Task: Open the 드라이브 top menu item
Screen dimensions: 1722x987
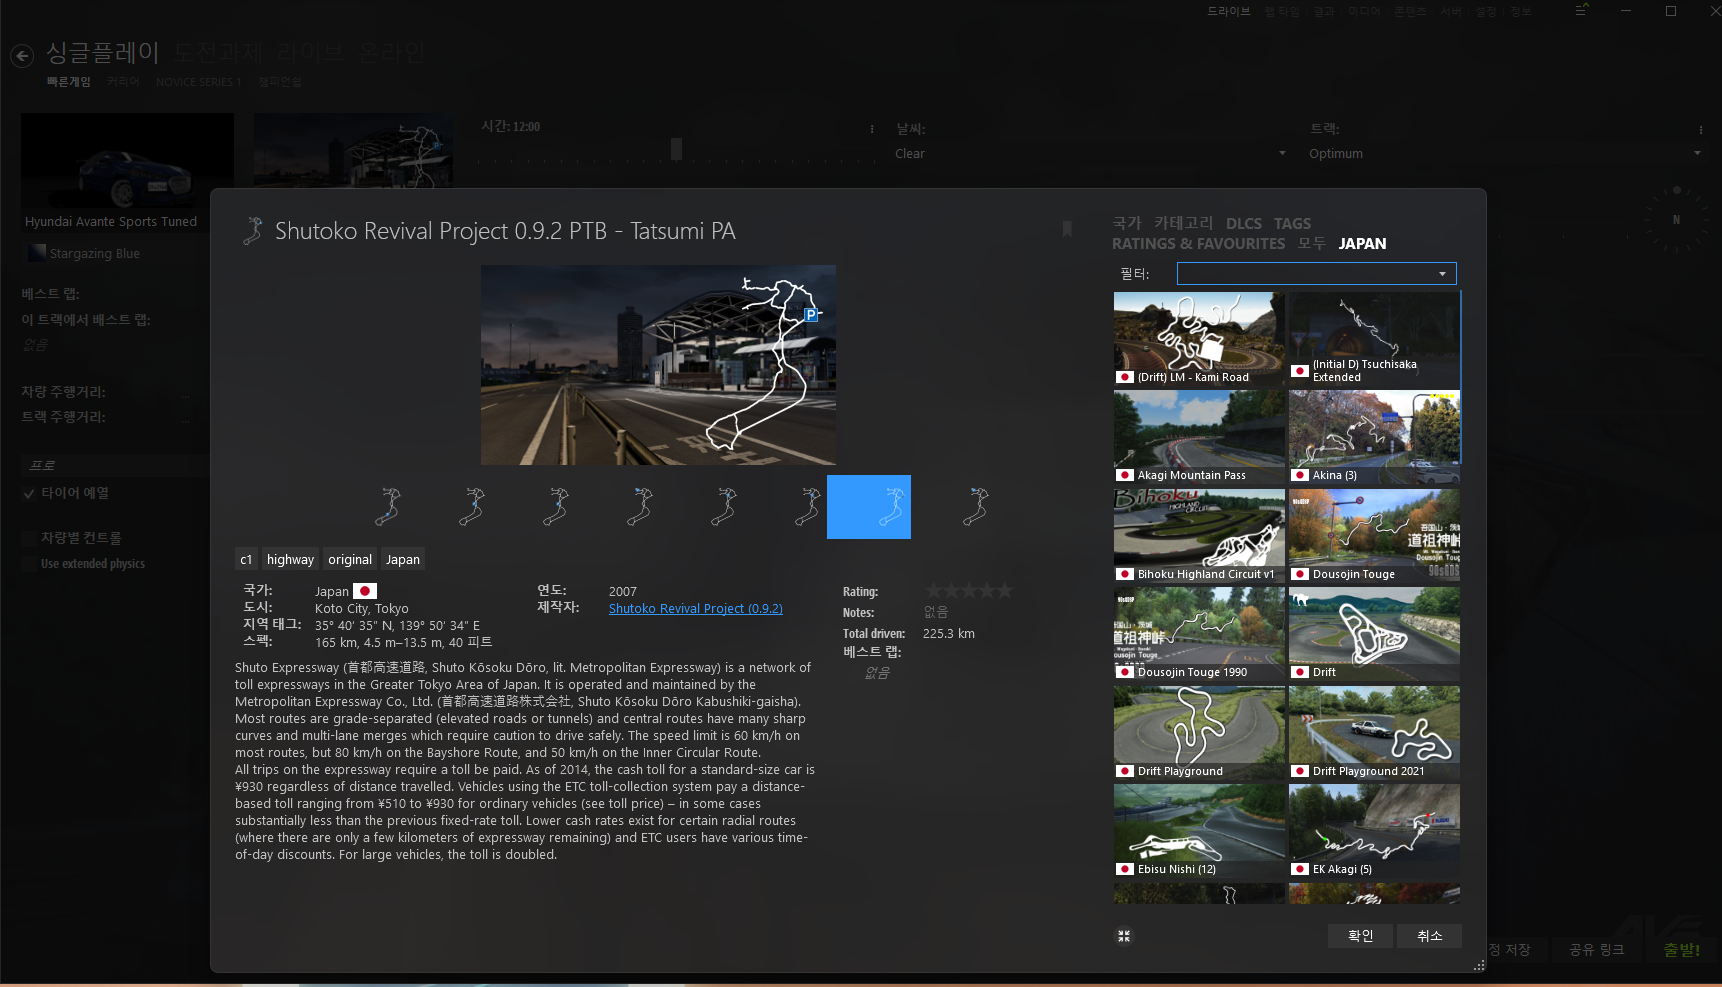Action: point(1229,11)
